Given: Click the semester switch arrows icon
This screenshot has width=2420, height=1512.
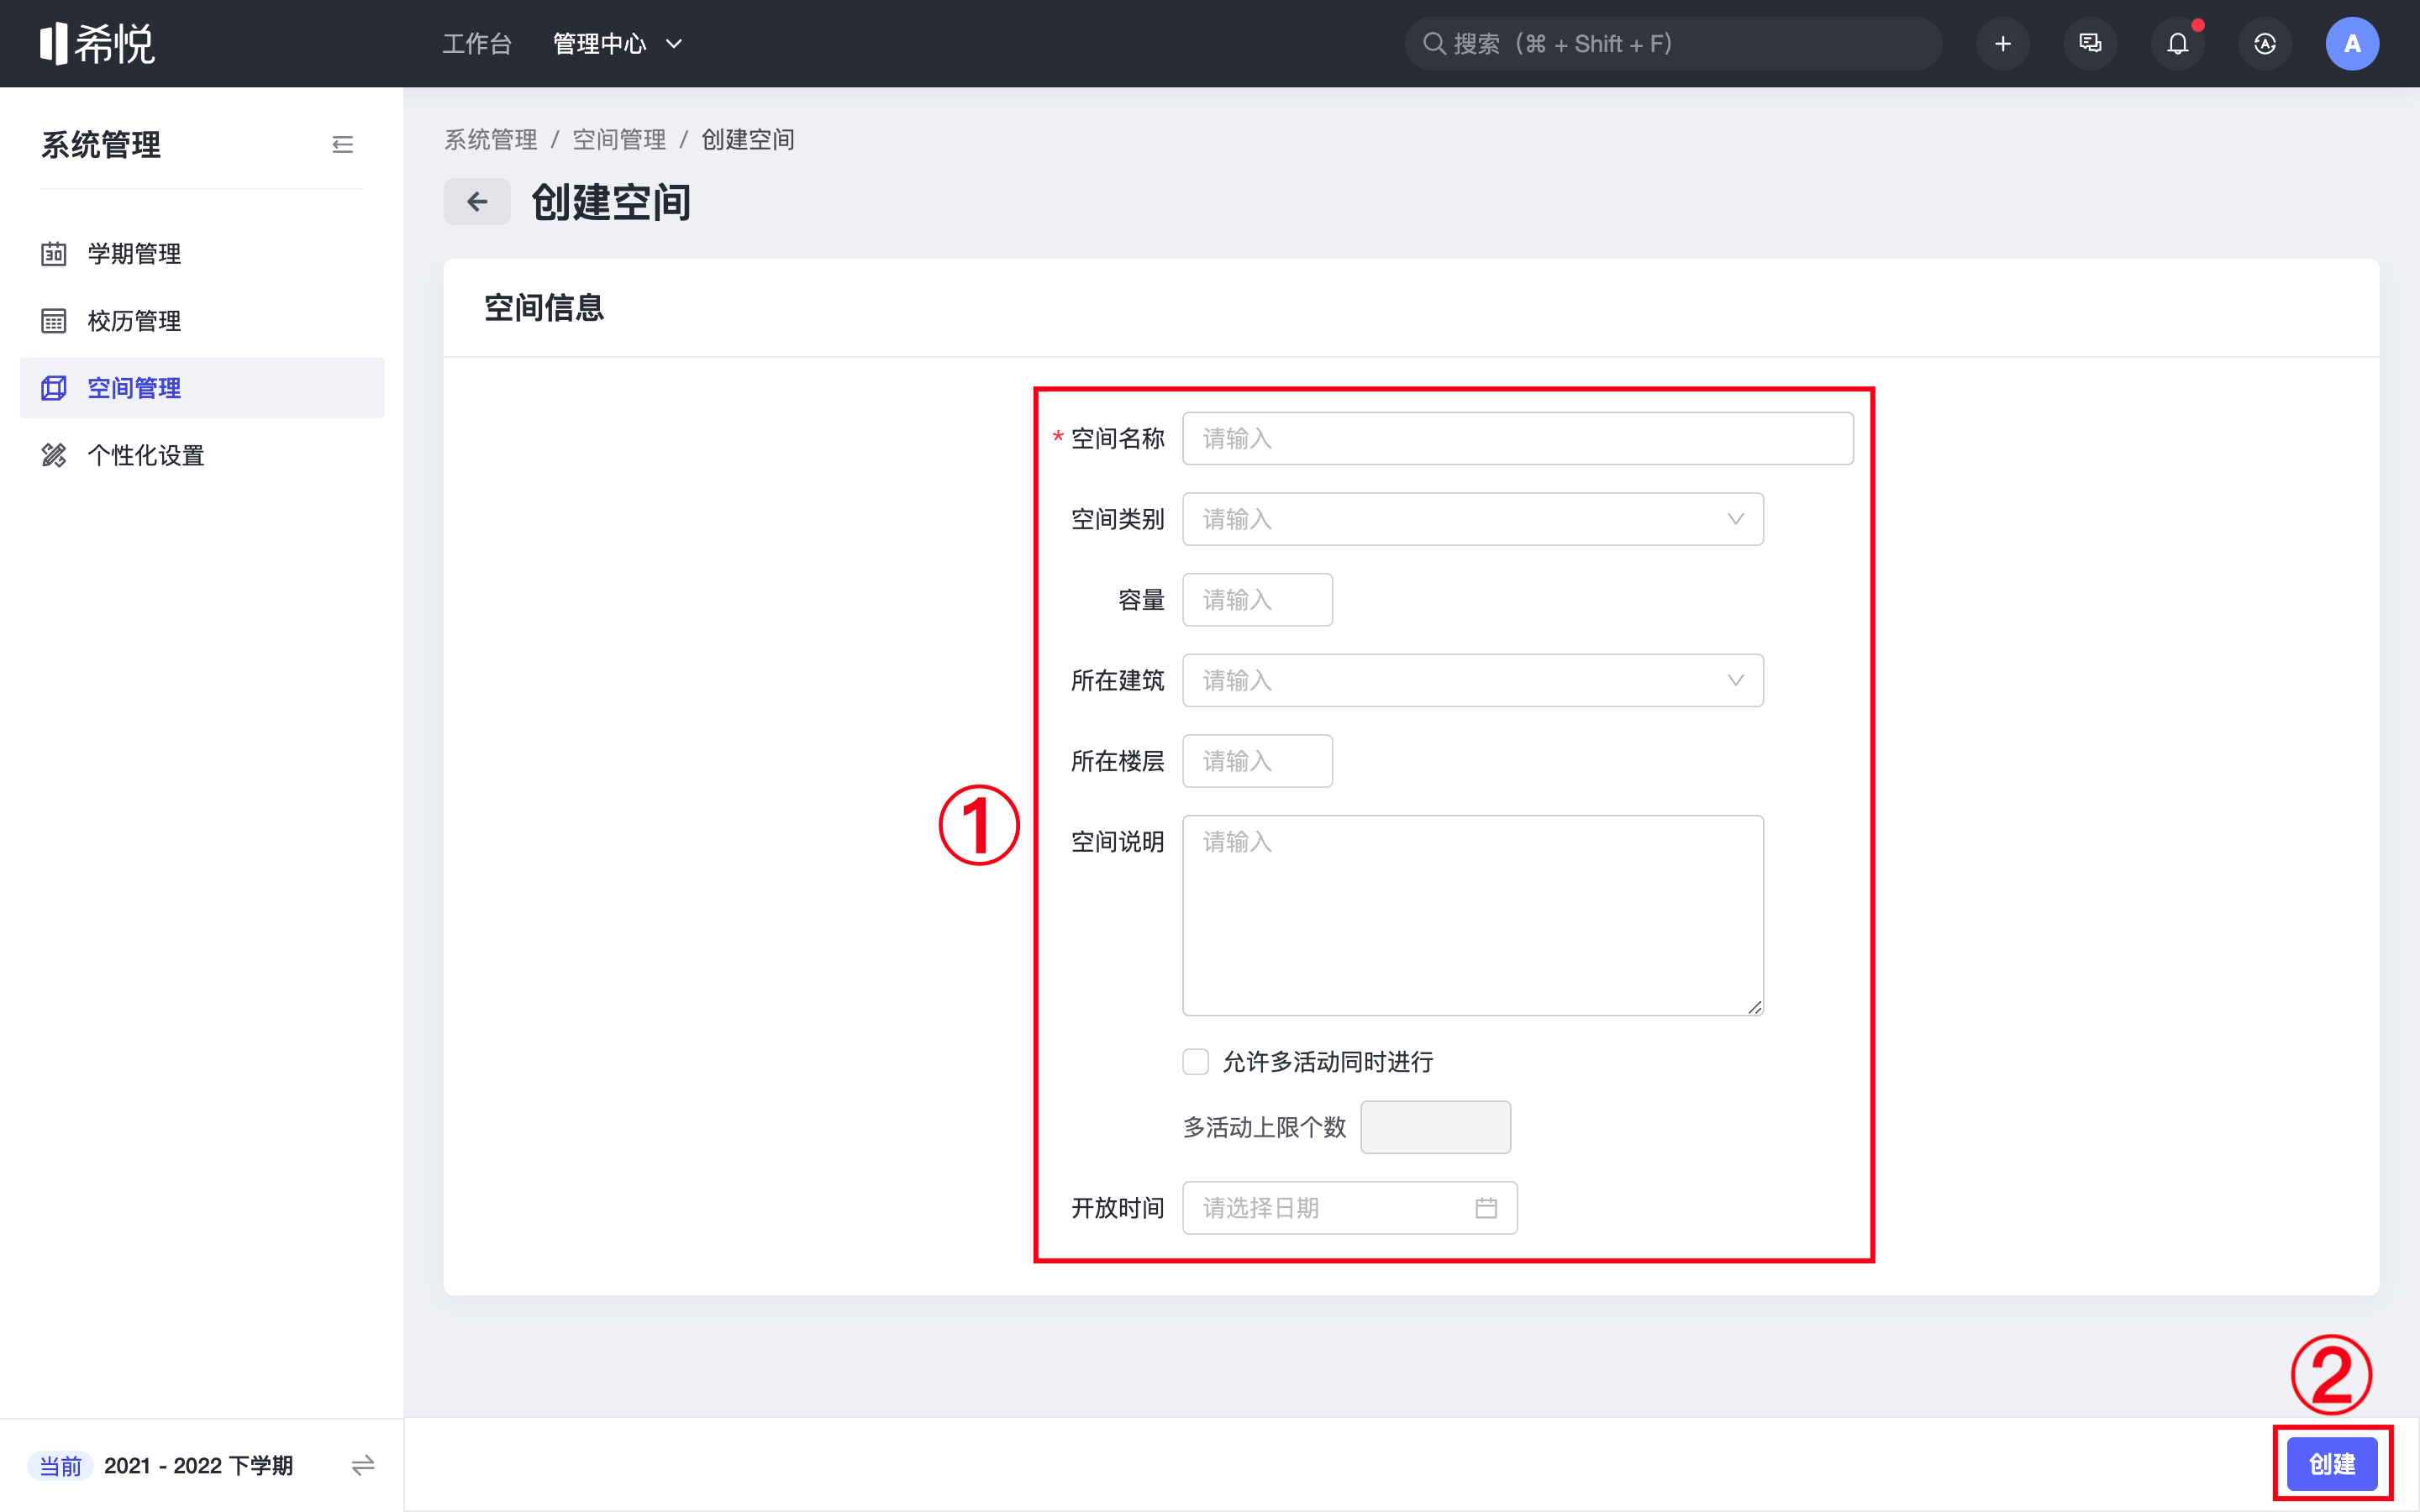Looking at the screenshot, I should tap(363, 1465).
